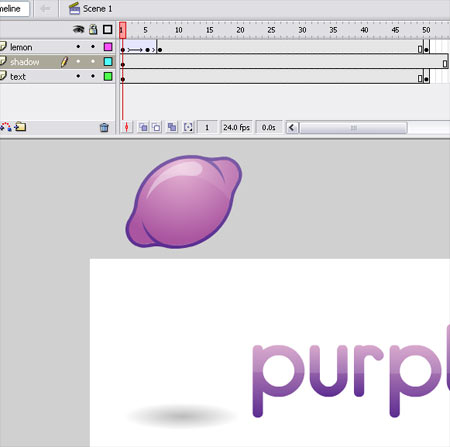This screenshot has height=447, width=450.
Task: Click frame 25 on the timeline ruler
Action: 271,30
